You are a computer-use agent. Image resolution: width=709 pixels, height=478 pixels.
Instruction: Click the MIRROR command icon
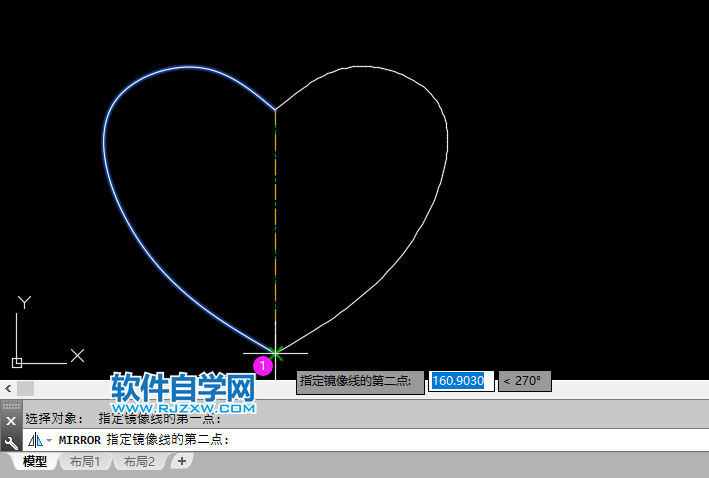click(x=35, y=440)
